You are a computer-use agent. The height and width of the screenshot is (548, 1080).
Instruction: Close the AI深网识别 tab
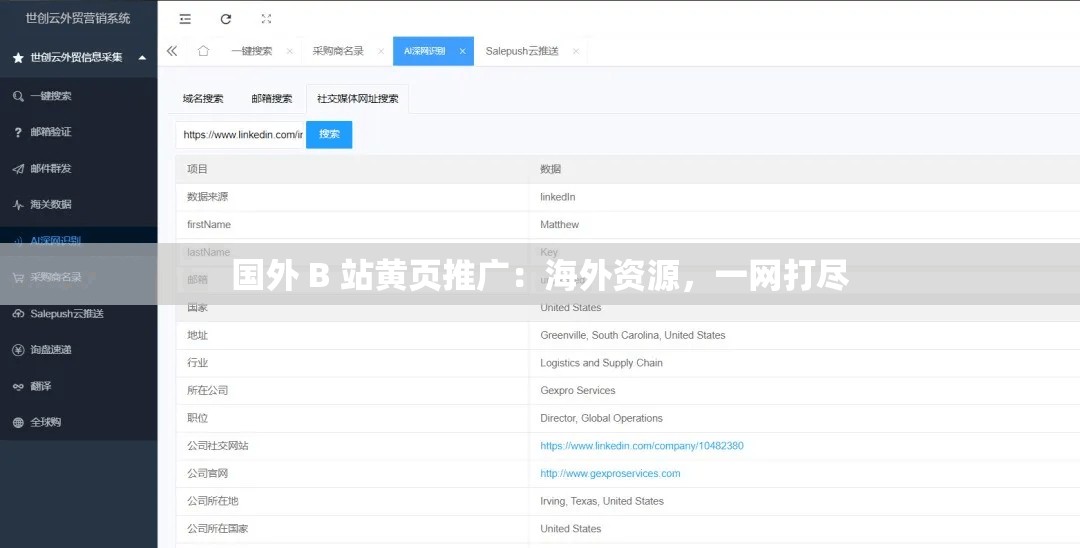(462, 51)
